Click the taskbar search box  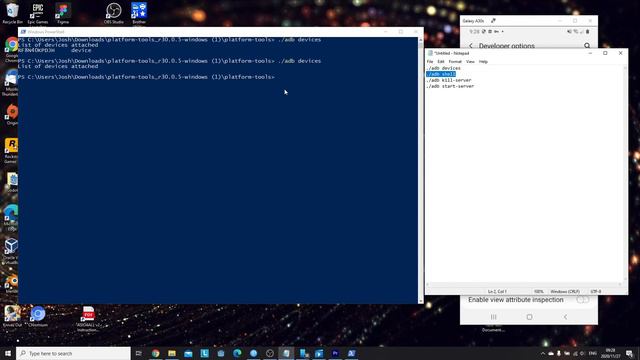(73, 353)
